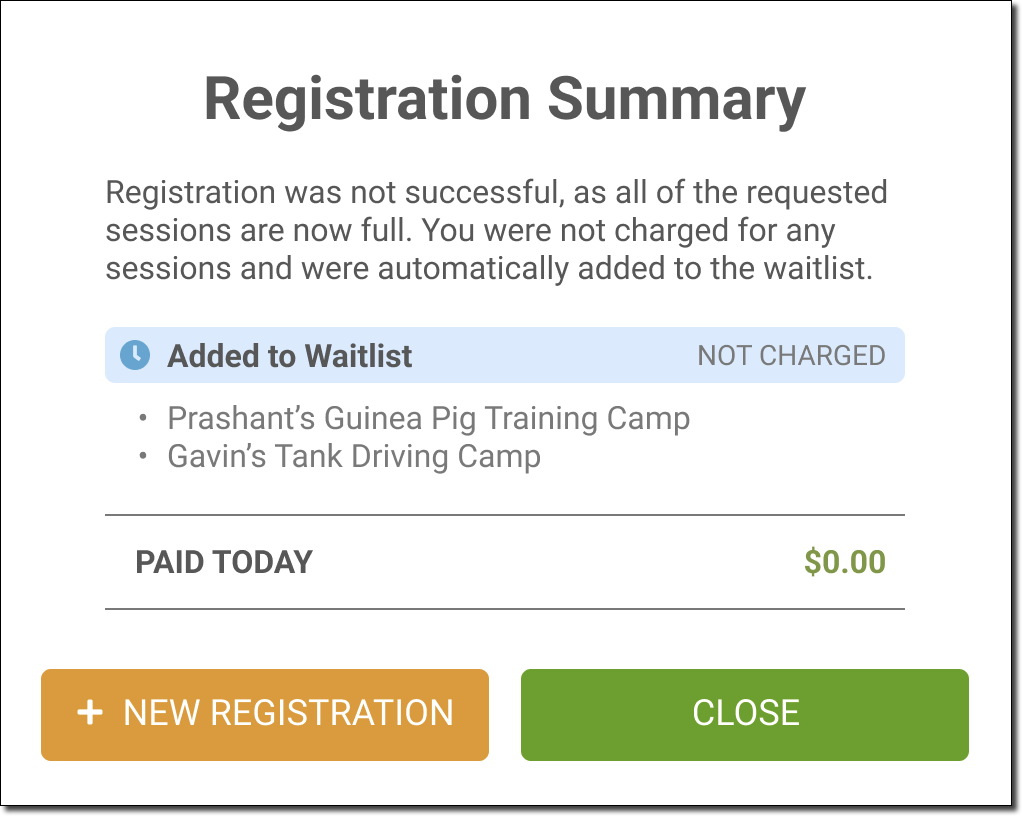Click the divider line below PAID TODAY
Viewport: 1022px width, 816px height.
coord(504,608)
